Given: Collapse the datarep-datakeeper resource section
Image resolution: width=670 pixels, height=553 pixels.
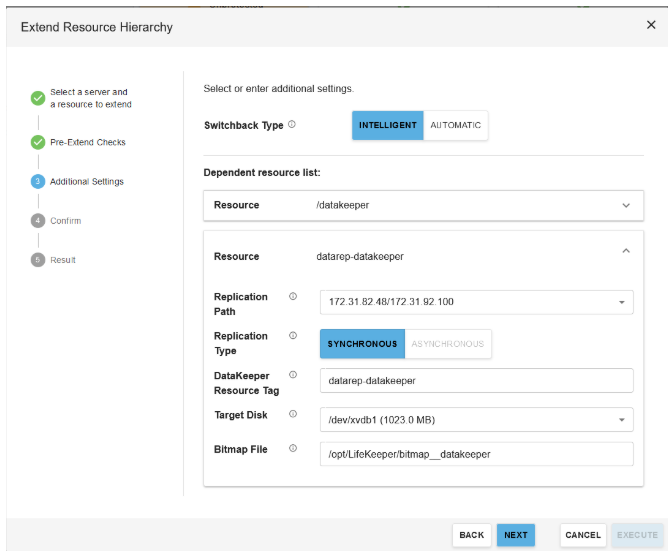Looking at the screenshot, I should pyautogui.click(x=626, y=251).
